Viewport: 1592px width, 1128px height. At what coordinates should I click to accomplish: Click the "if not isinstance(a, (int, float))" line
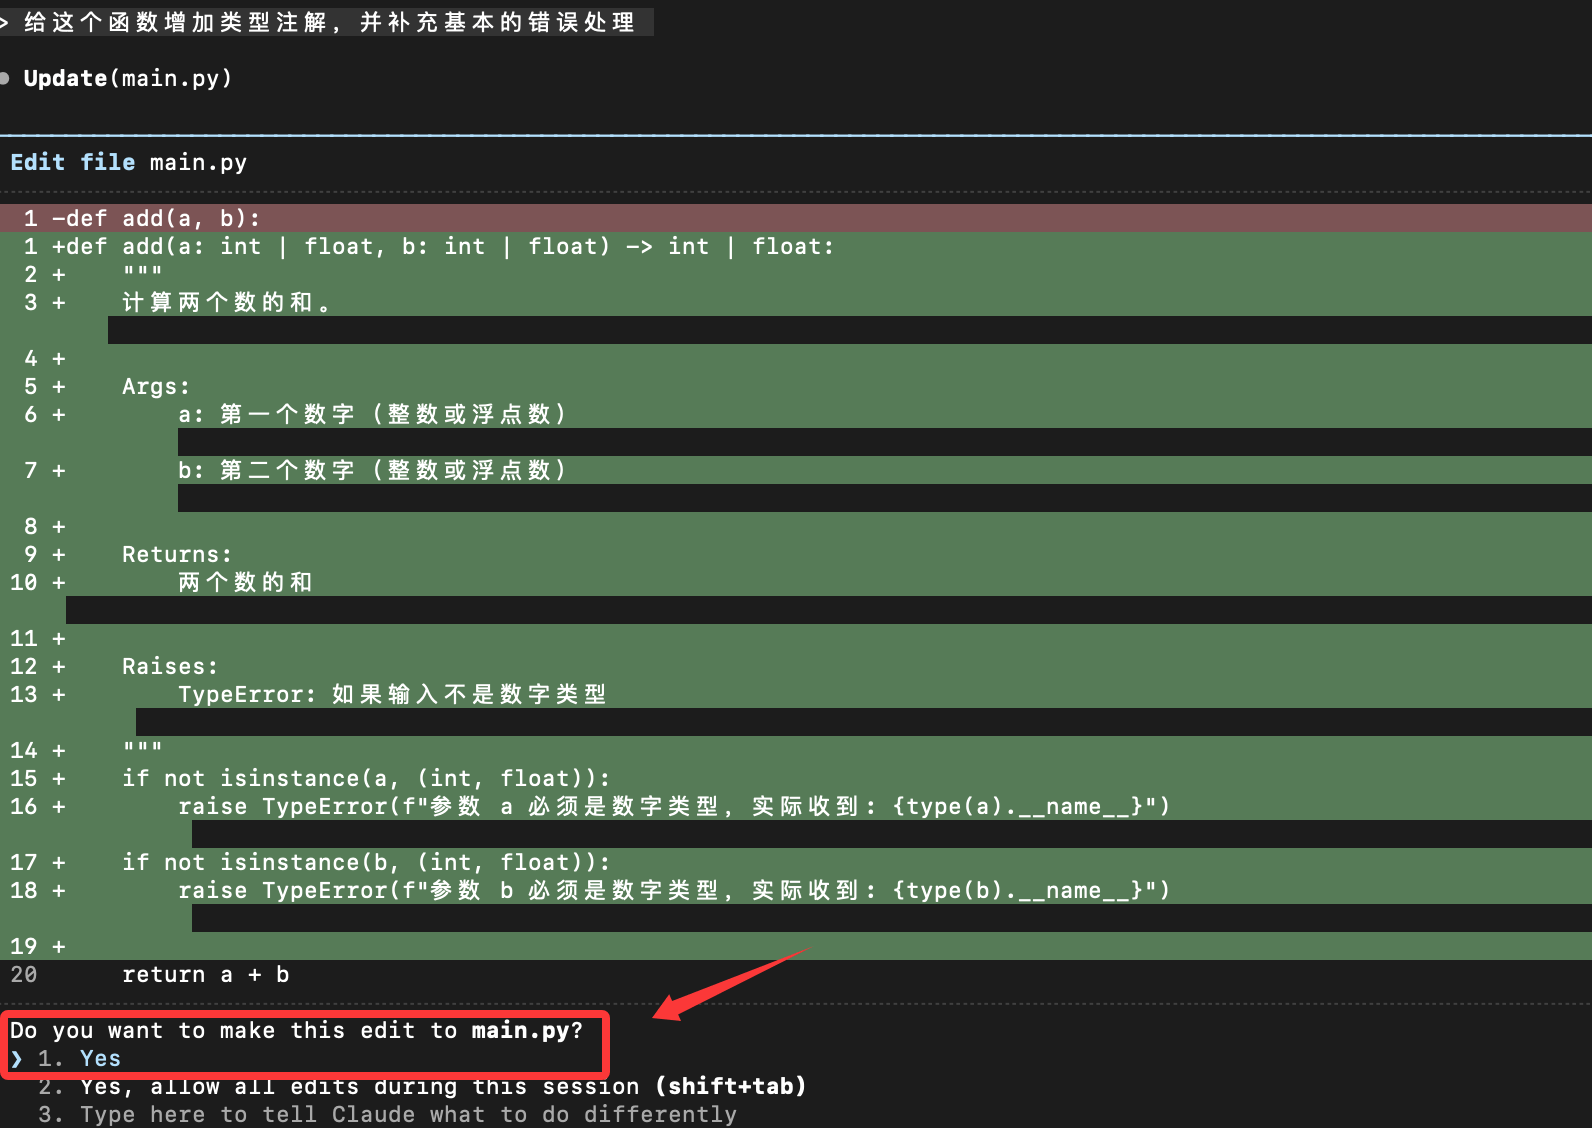[365, 778]
